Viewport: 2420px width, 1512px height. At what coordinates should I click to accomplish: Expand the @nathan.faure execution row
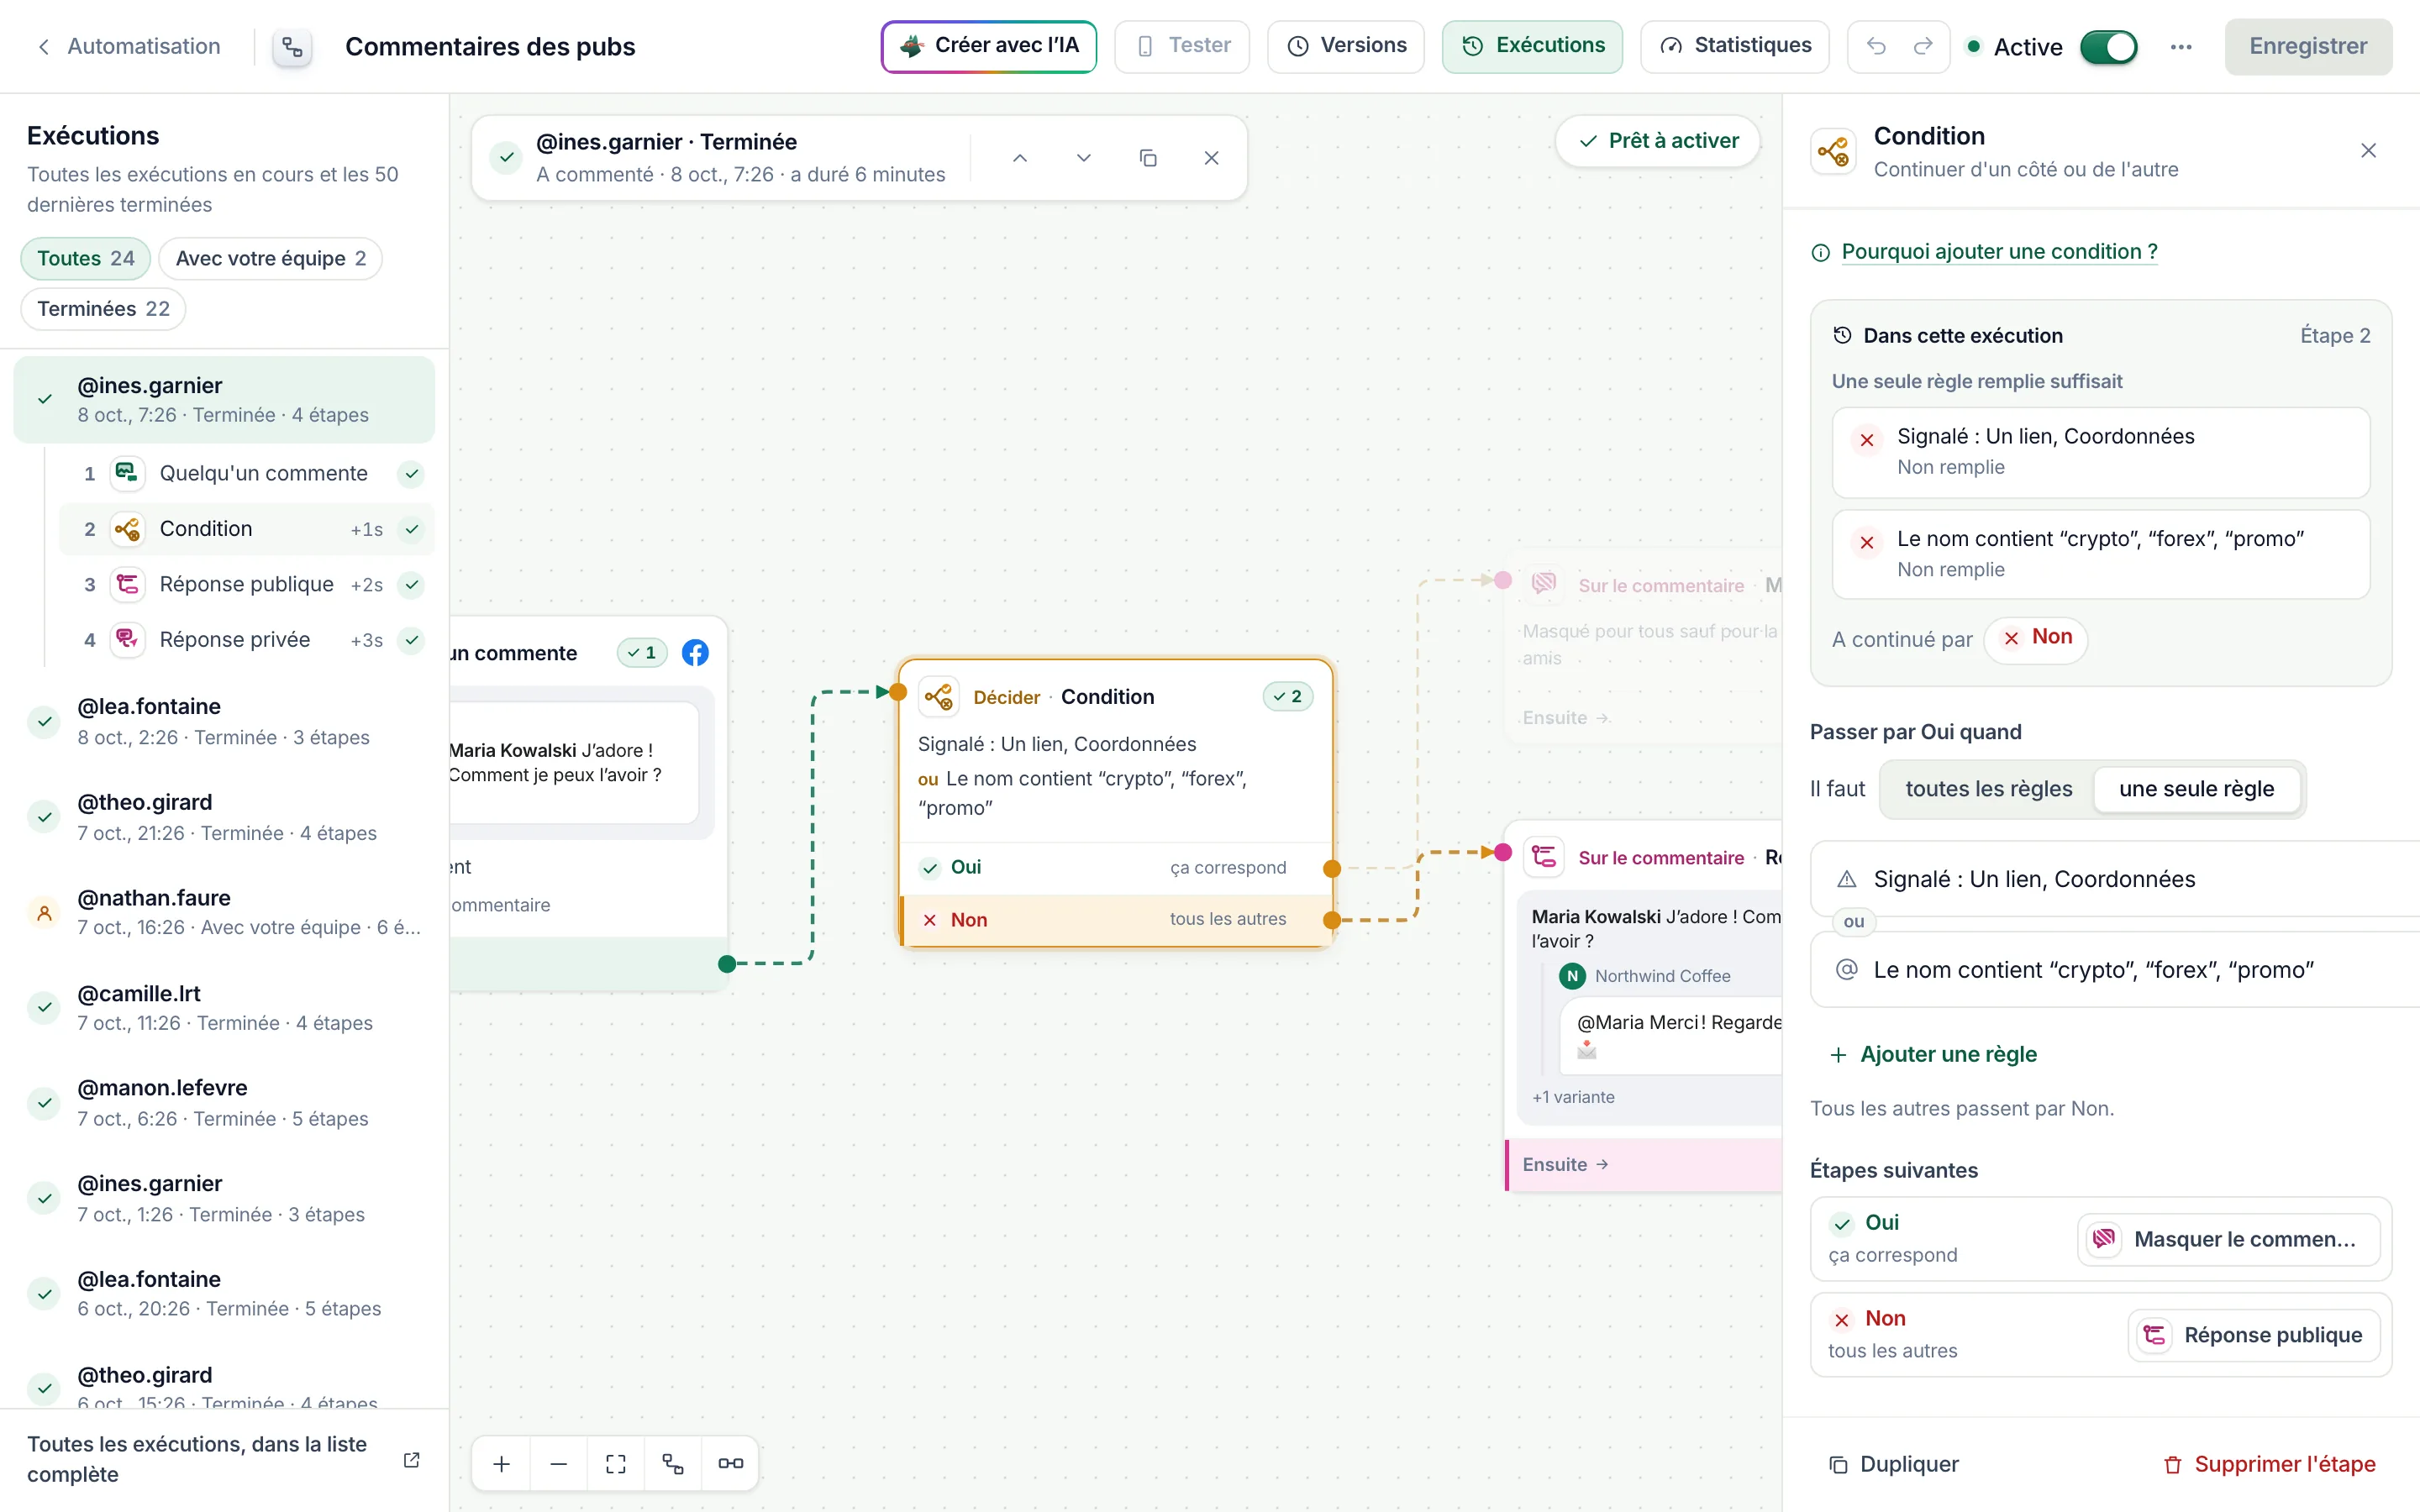(x=224, y=912)
